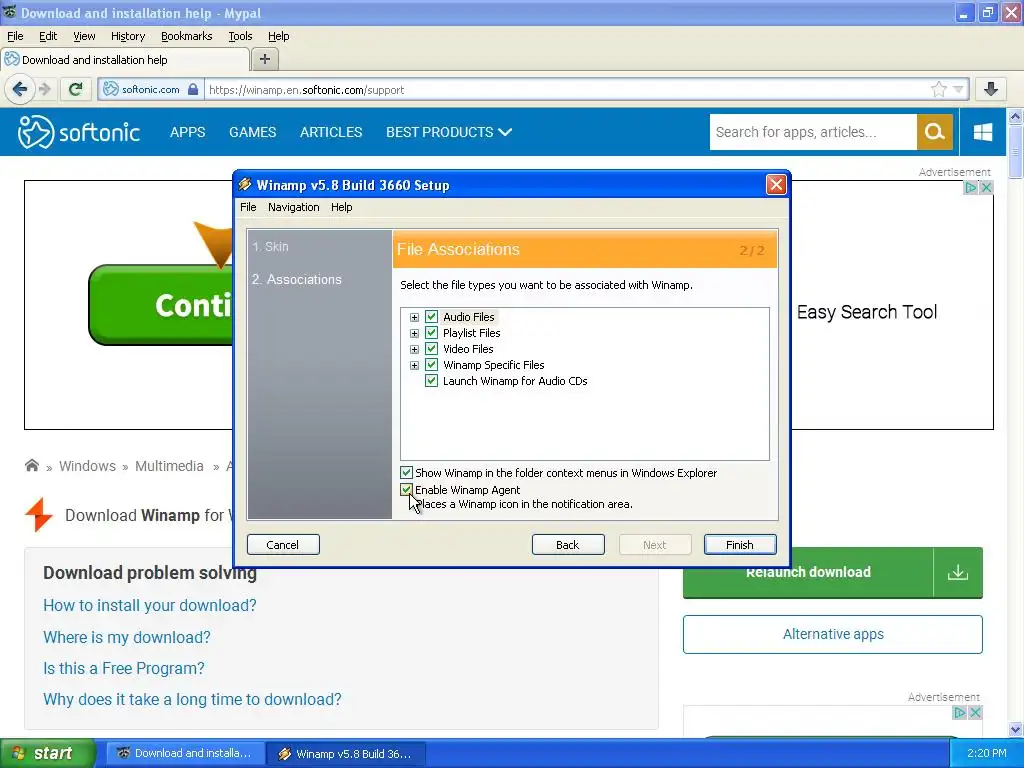The width and height of the screenshot is (1024, 768).
Task: Click the AdChoices icon on top ad
Action: click(971, 187)
